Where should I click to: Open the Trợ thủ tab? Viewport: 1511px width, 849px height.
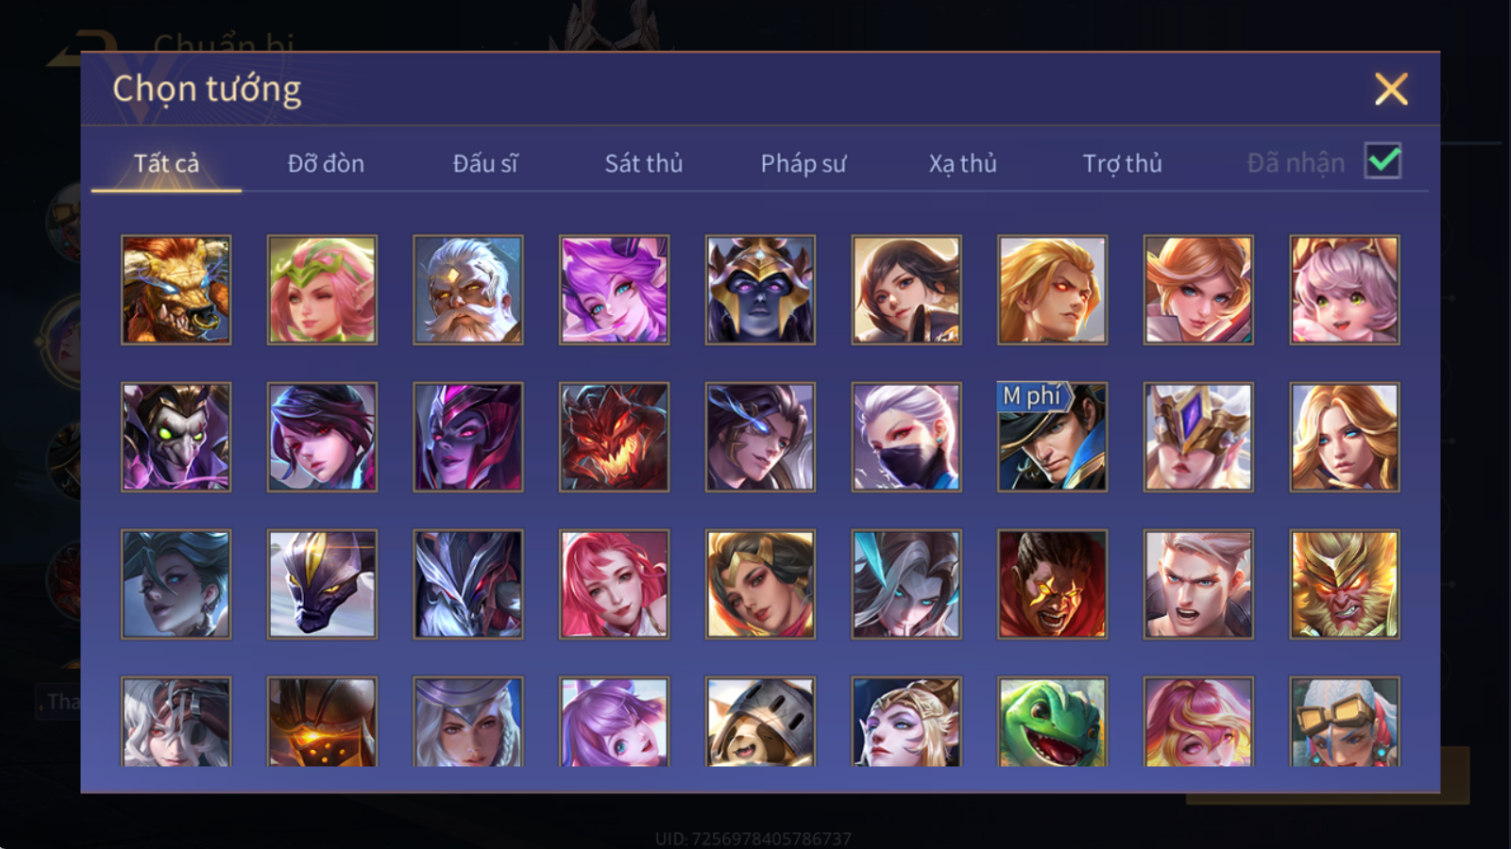(1122, 163)
